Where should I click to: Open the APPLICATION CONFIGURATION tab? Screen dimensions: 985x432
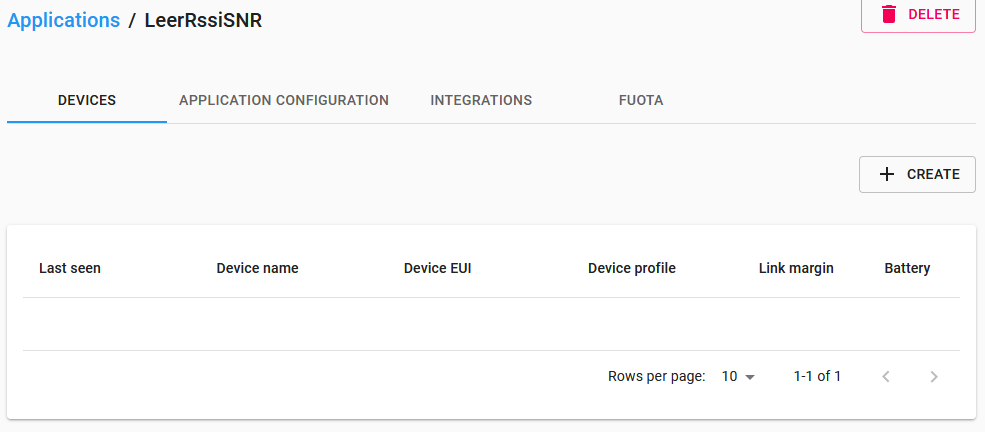pos(284,100)
